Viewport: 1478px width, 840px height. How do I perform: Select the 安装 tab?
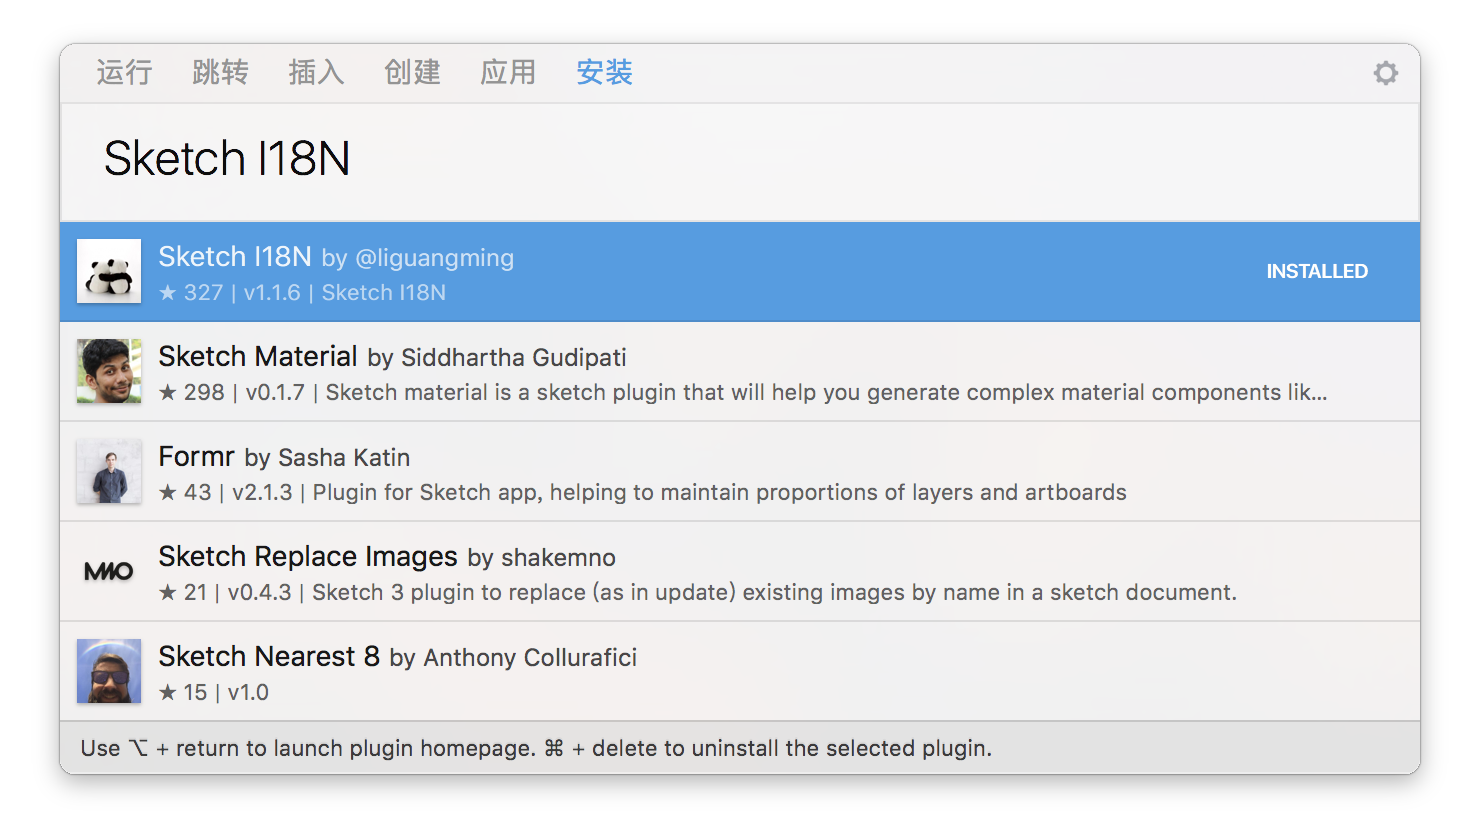604,72
